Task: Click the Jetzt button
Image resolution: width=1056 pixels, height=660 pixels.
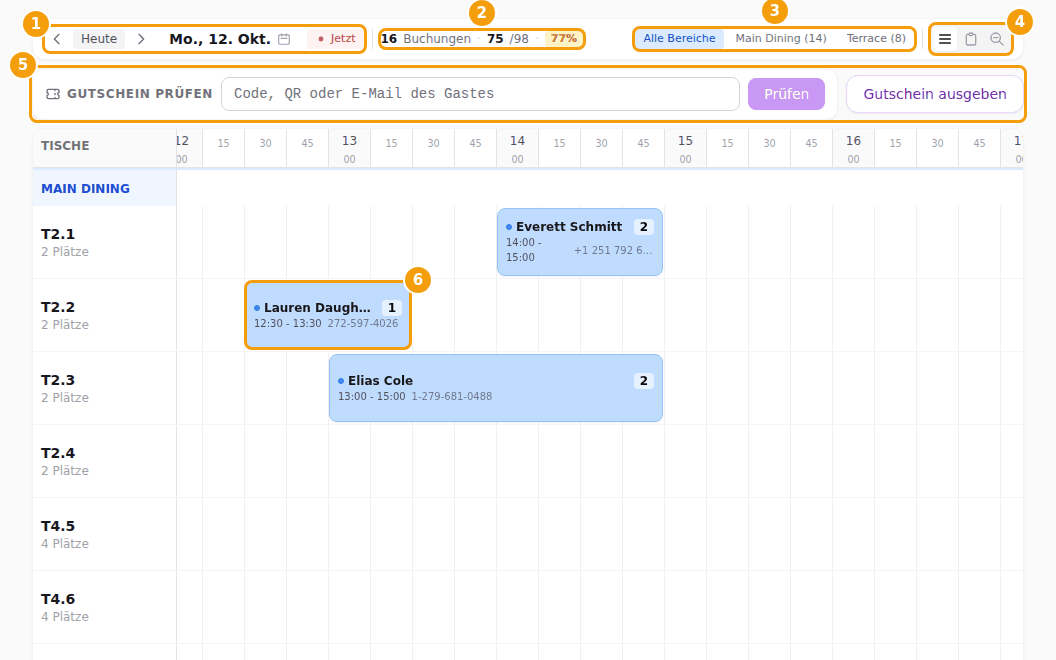Action: click(x=337, y=39)
